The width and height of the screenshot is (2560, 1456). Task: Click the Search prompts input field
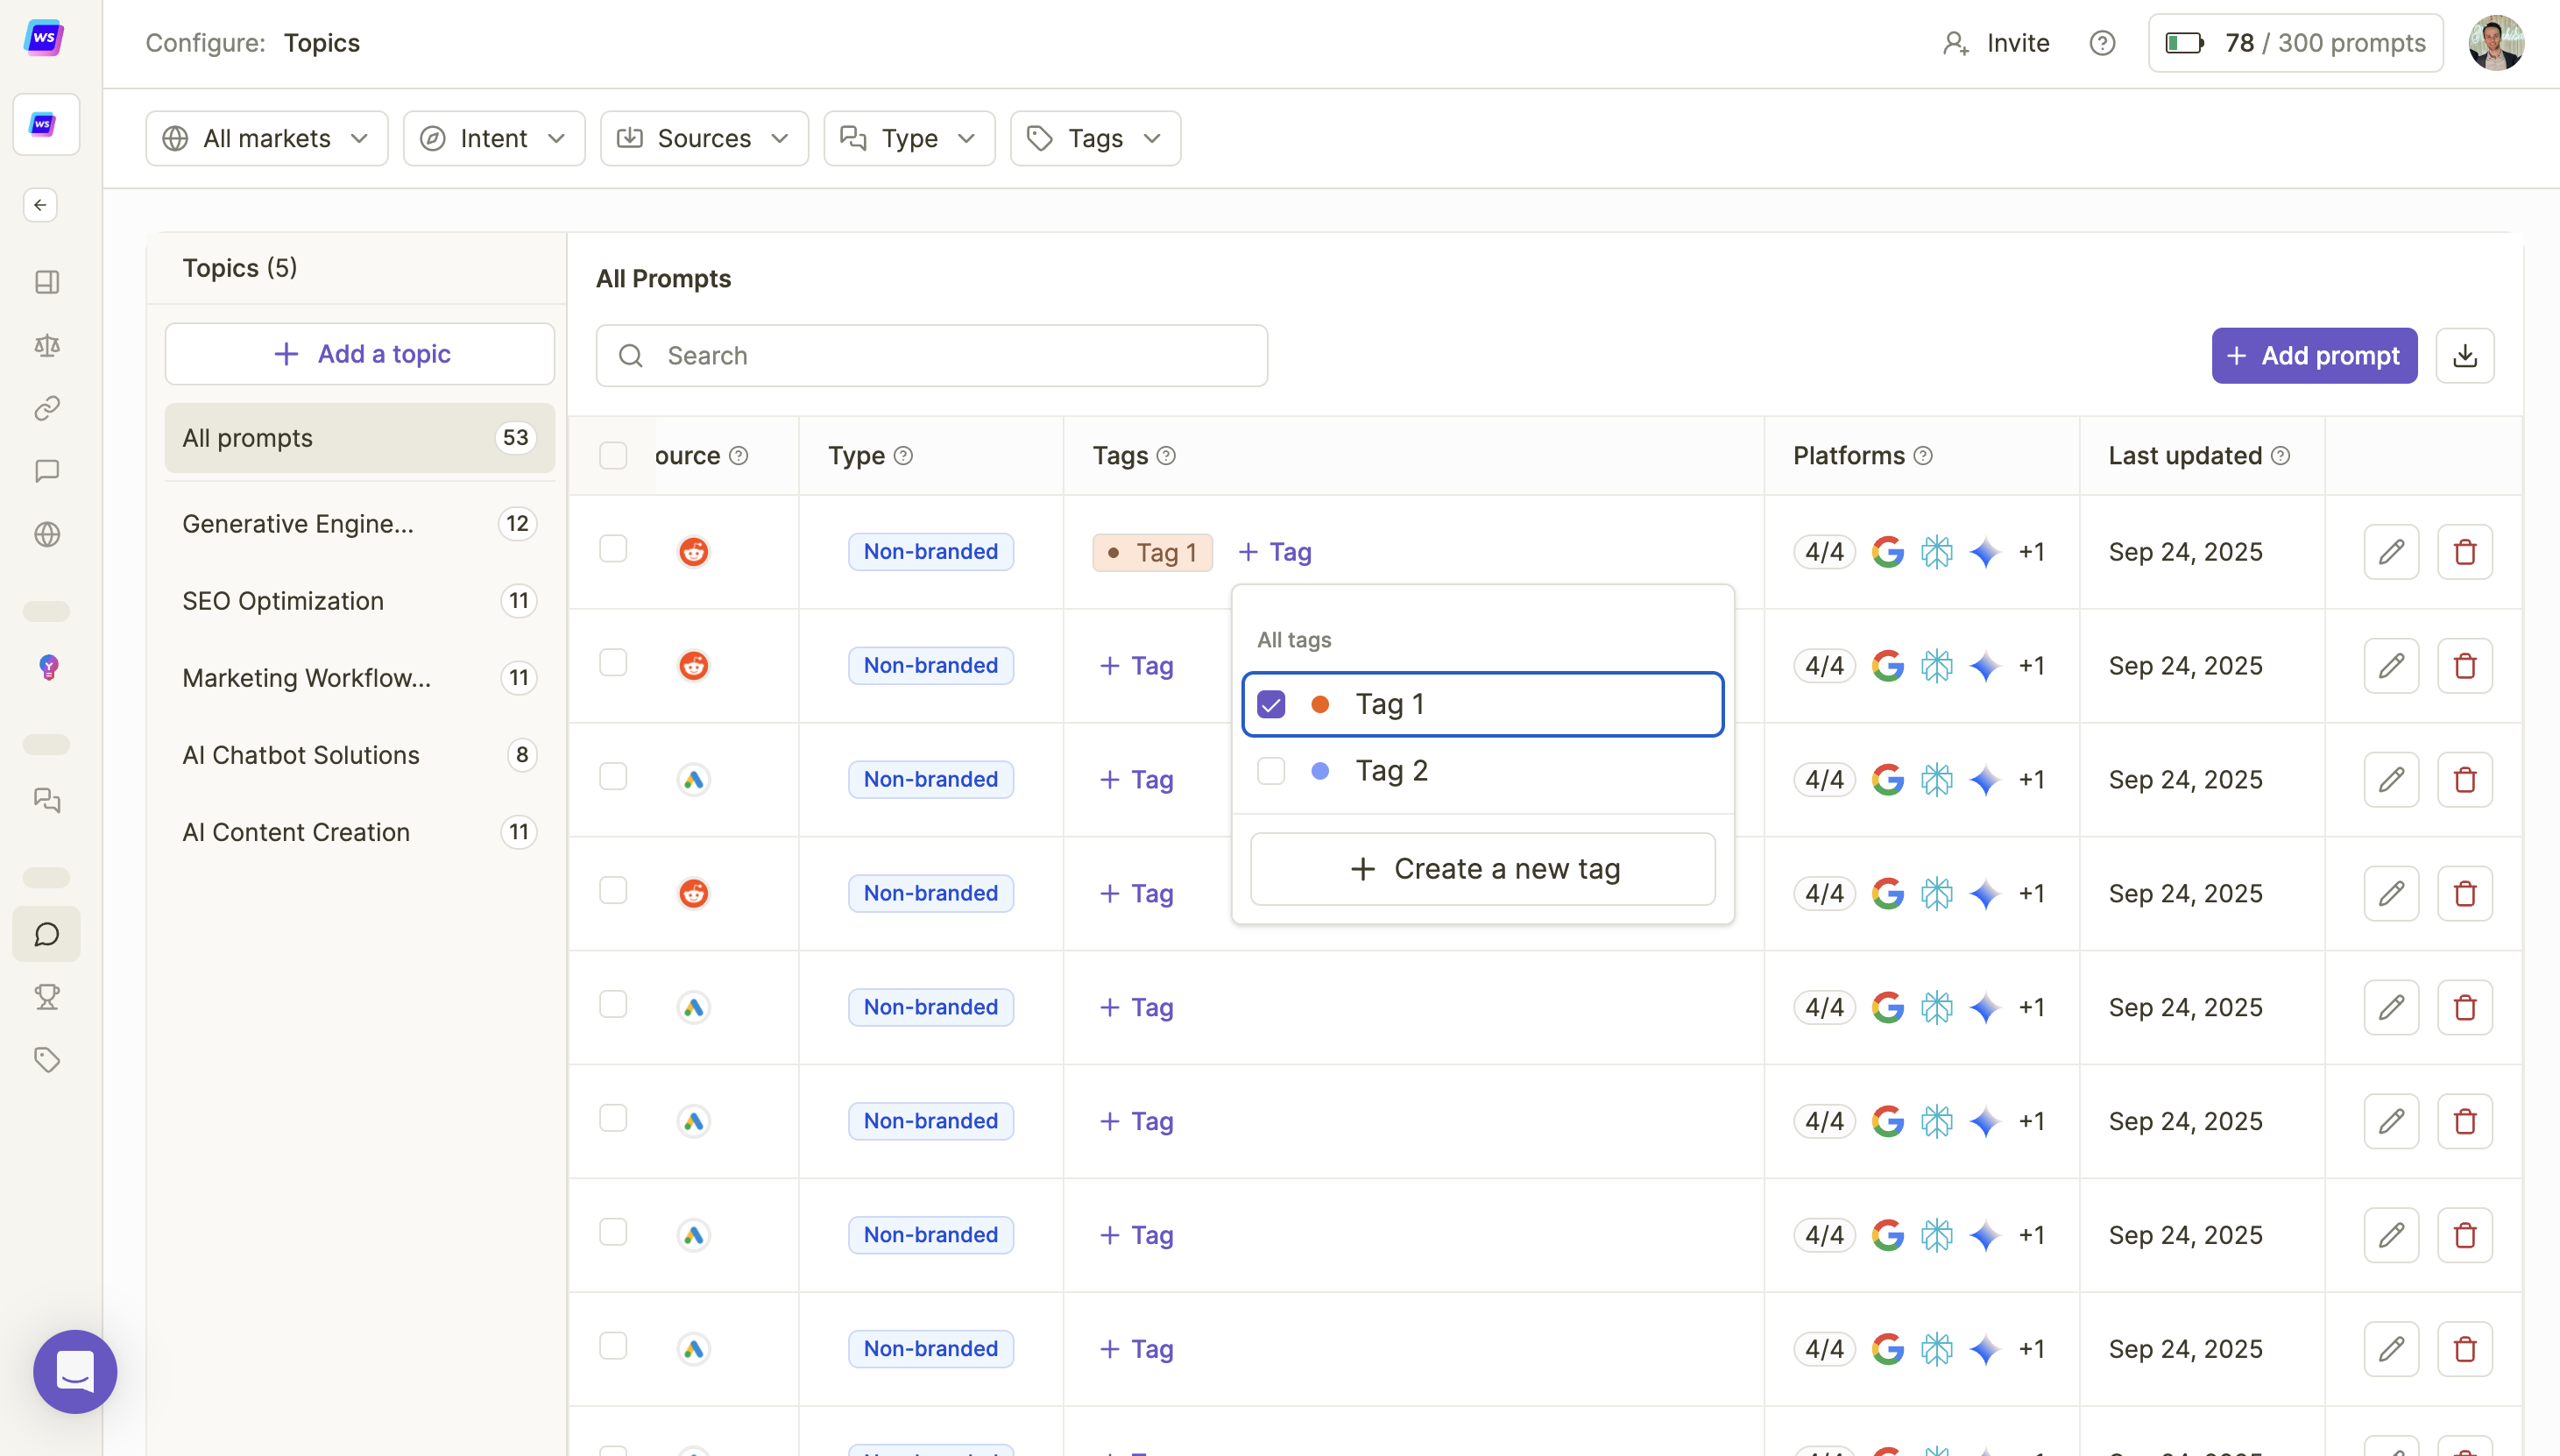click(931, 355)
